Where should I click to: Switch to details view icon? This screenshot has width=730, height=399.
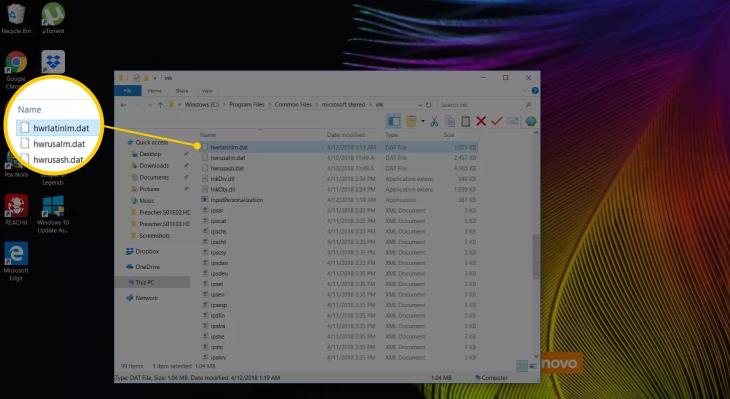[x=522, y=366]
